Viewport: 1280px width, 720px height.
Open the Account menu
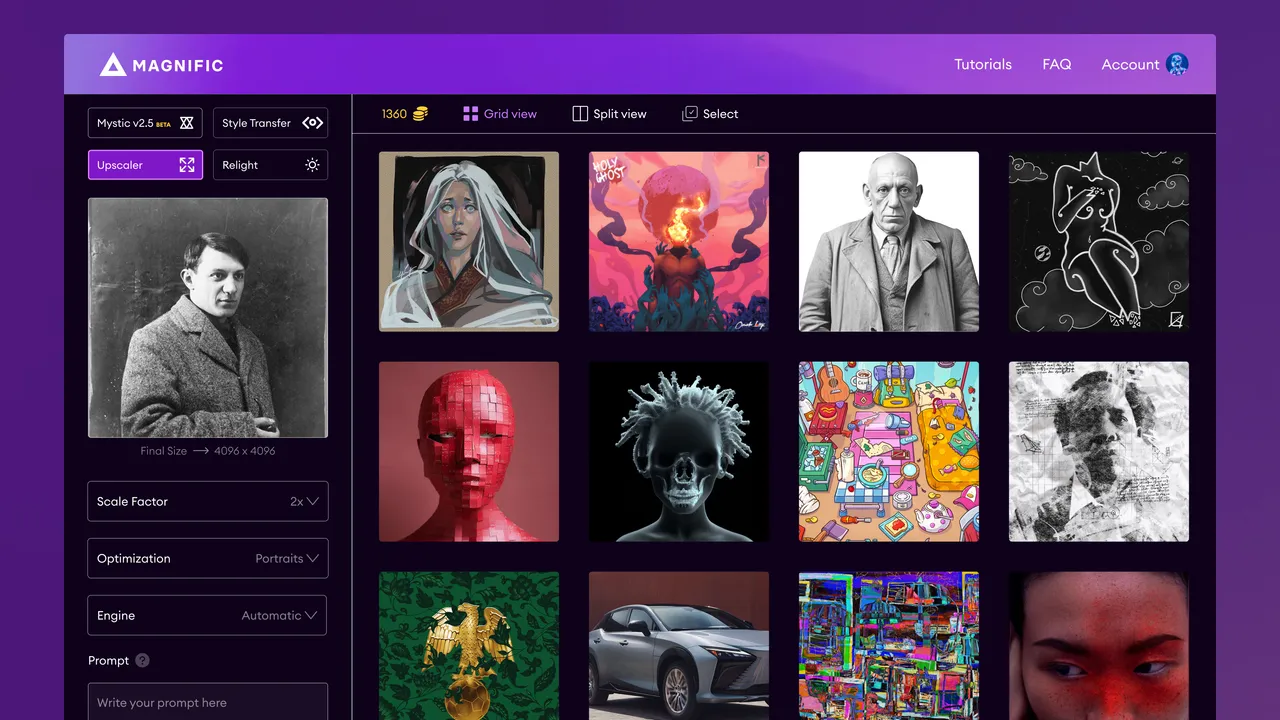pyautogui.click(x=1145, y=64)
